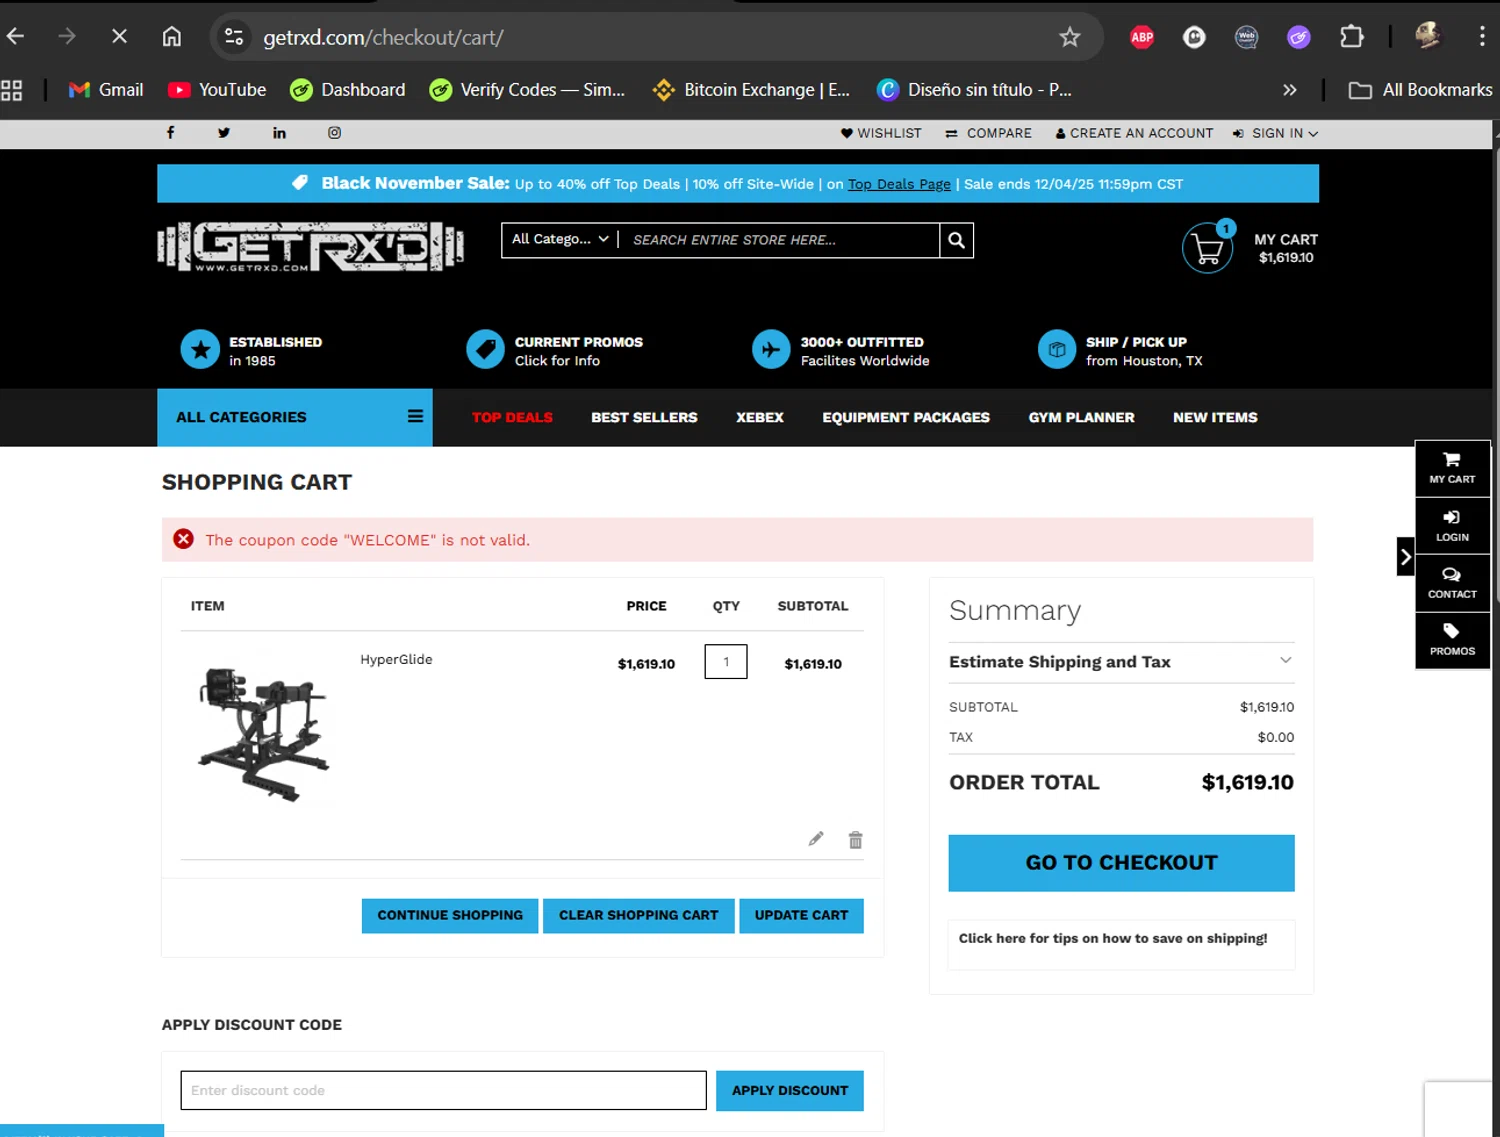Open the All Categories search dropdown

pos(560,239)
